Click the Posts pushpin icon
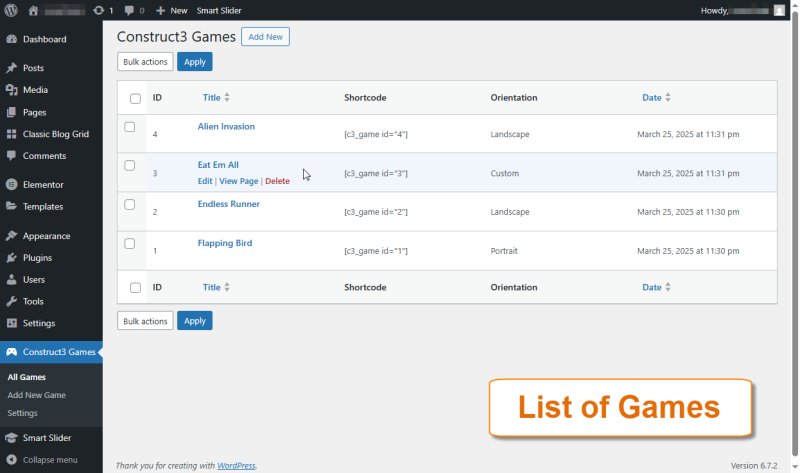 tap(12, 68)
